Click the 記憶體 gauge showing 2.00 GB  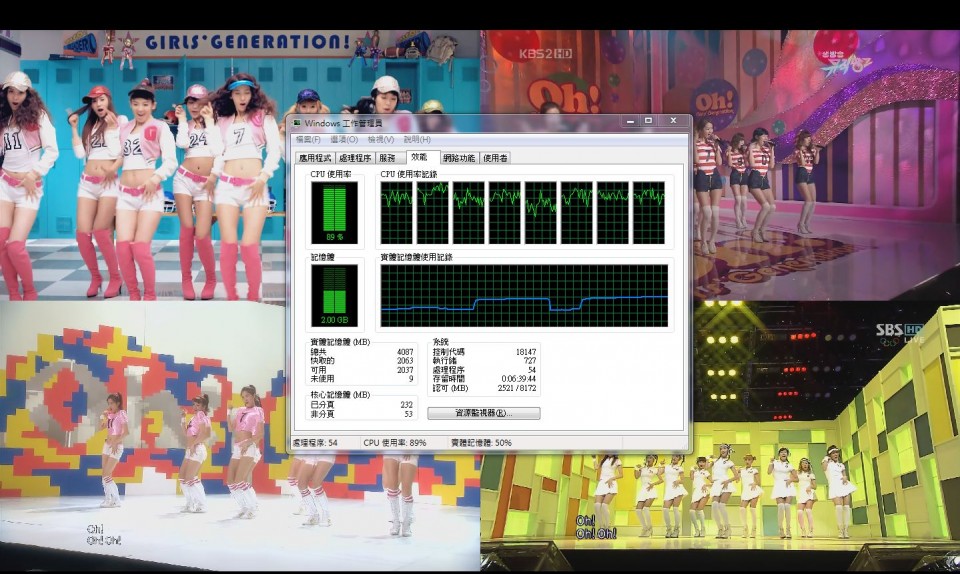click(x=334, y=296)
